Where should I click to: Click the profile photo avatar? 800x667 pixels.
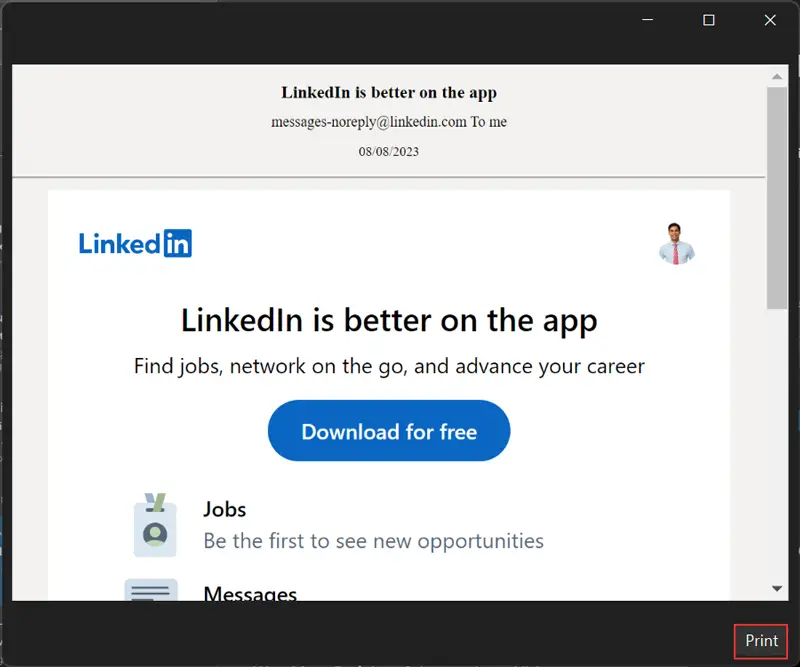676,243
